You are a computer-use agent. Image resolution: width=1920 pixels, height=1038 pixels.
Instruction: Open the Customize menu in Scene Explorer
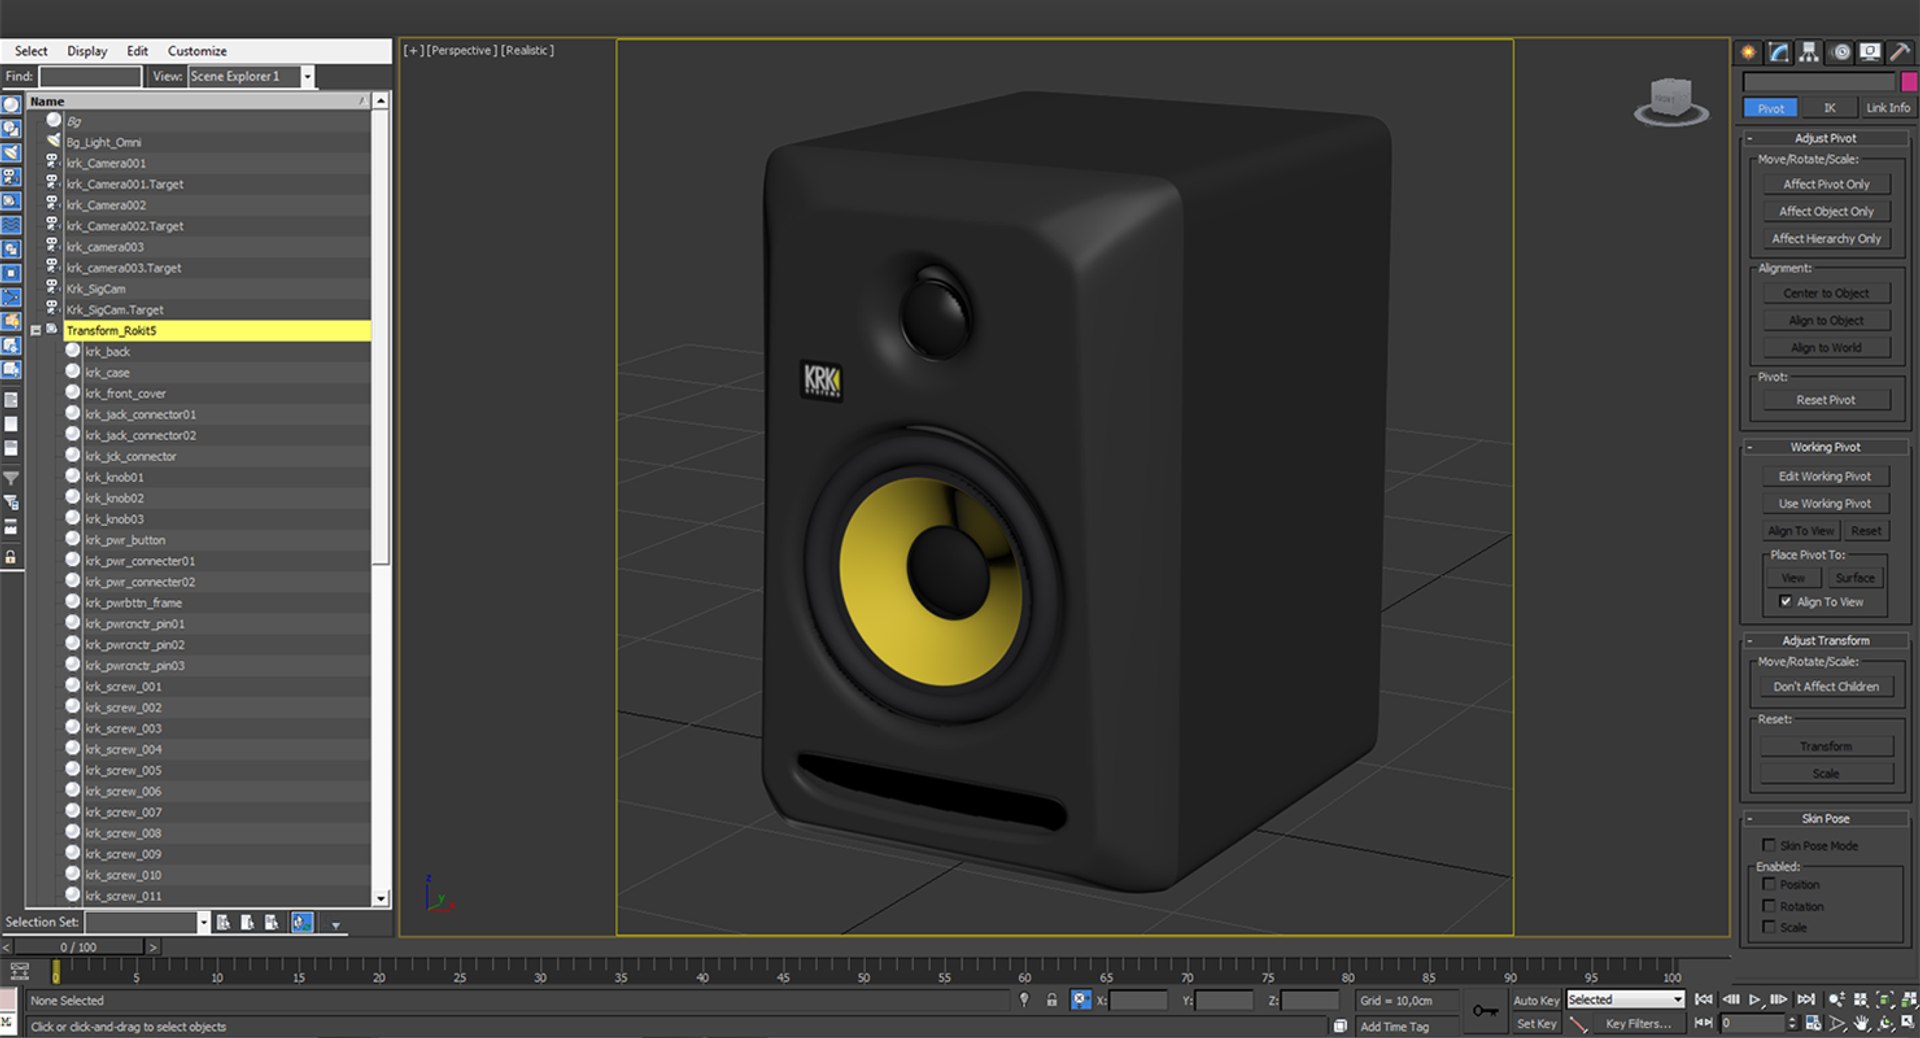tap(197, 51)
